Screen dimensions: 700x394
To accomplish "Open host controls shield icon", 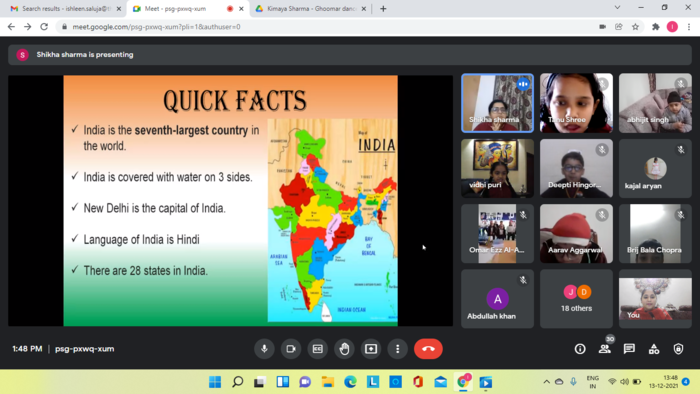I will point(678,349).
